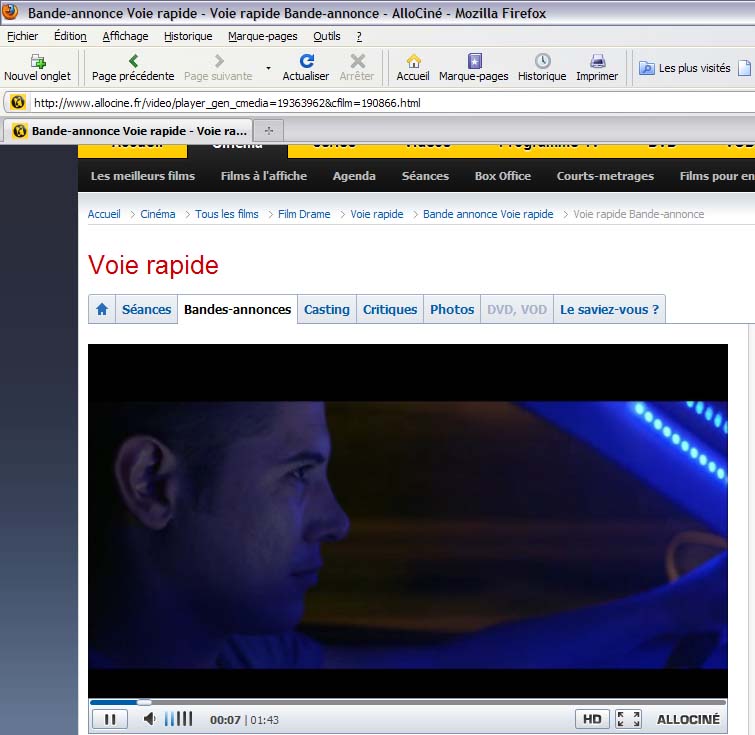This screenshot has width=755, height=735.
Task: Click ALLOCINÉ logo in player
Action: 688,719
